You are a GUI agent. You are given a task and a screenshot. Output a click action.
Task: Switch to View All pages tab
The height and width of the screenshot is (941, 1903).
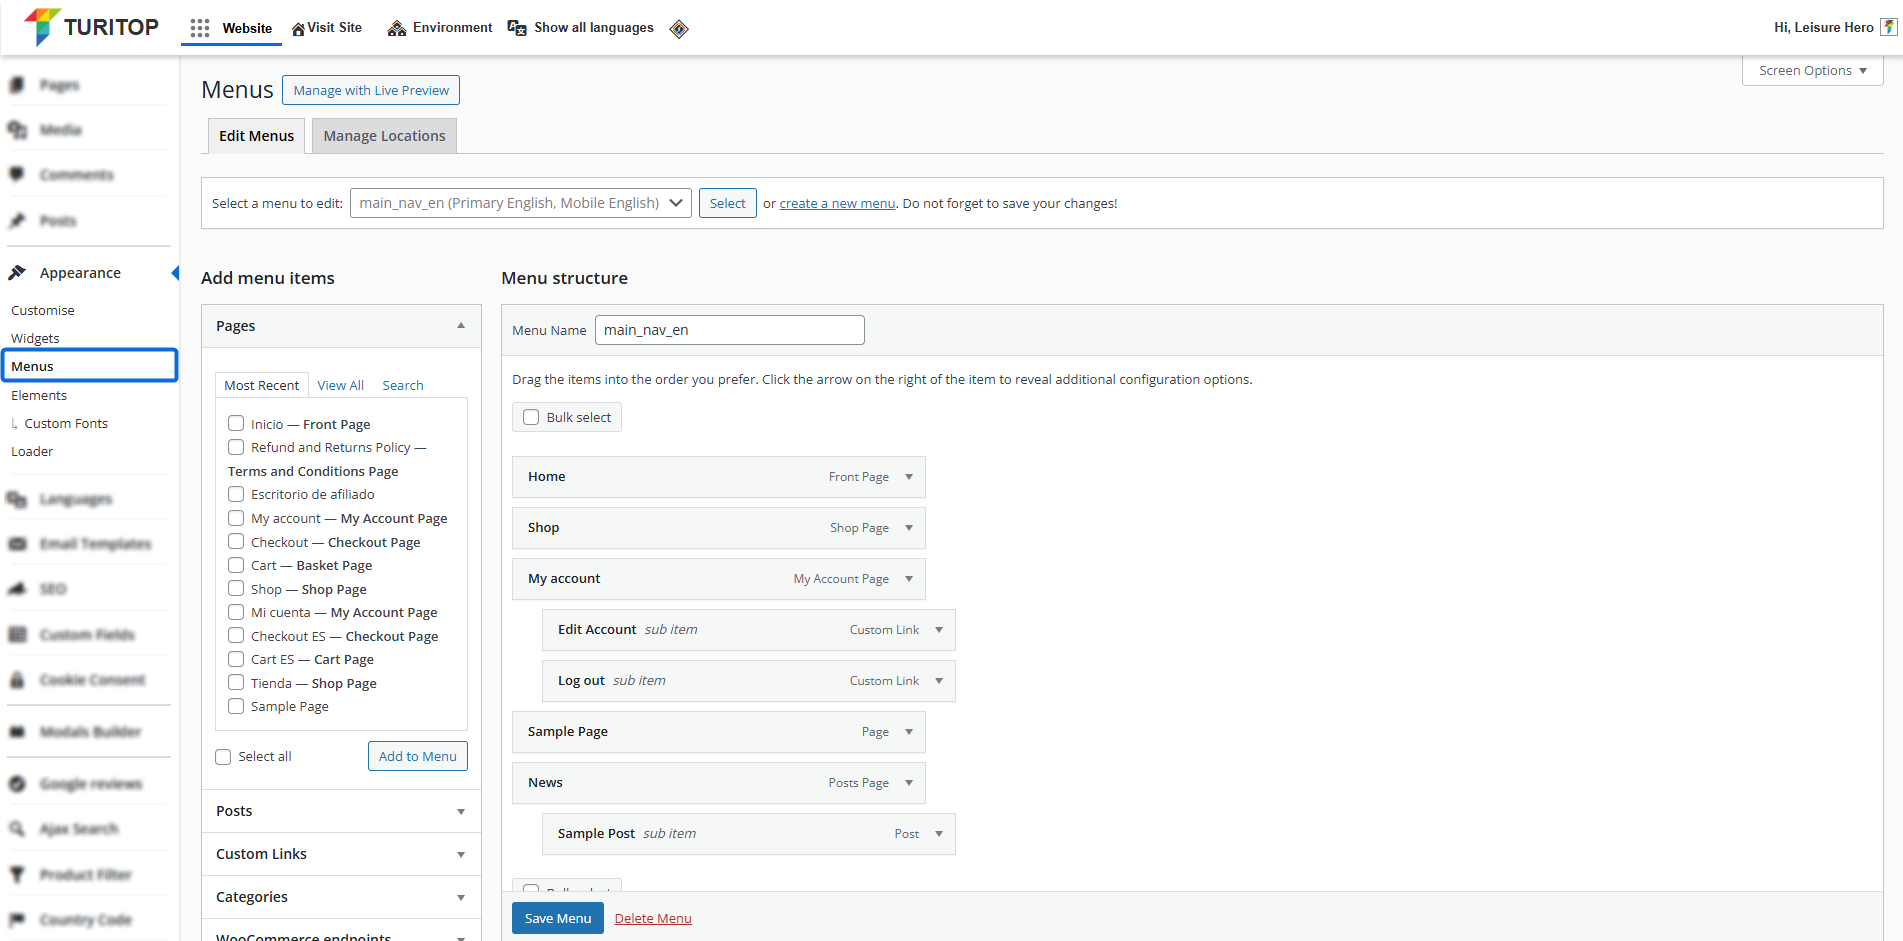tap(340, 385)
